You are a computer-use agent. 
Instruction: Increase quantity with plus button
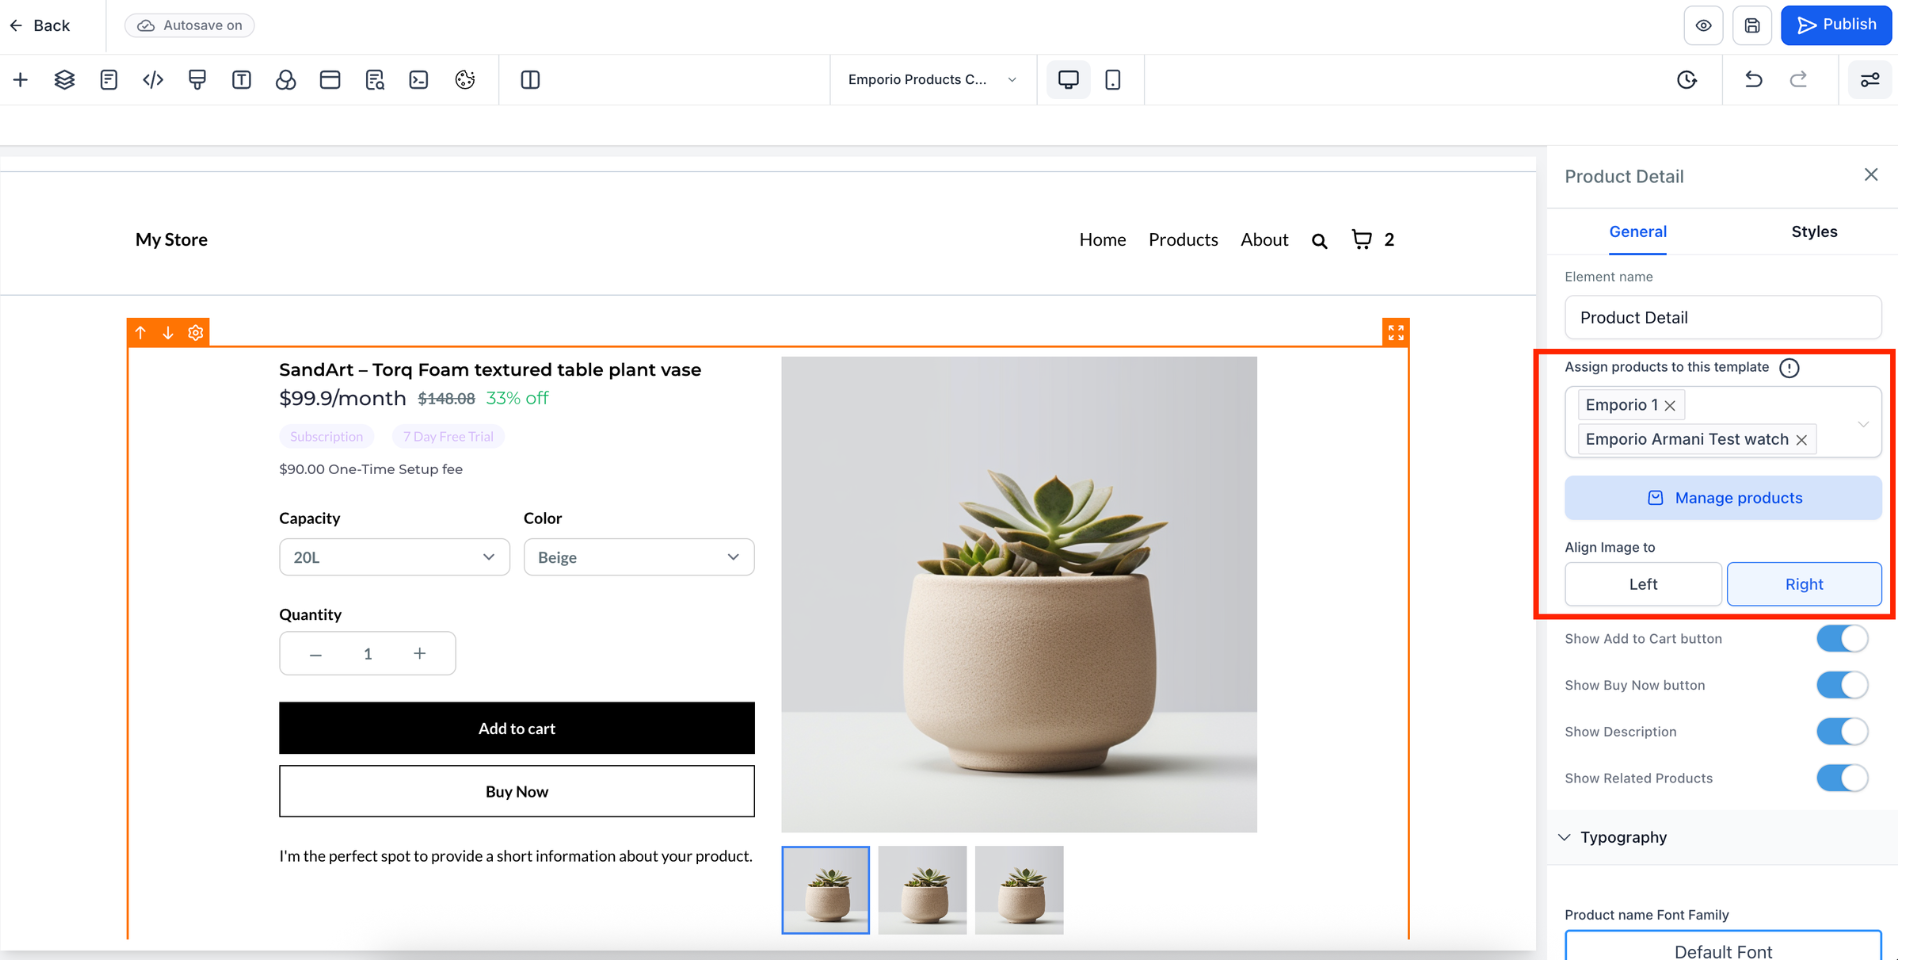[x=420, y=654]
